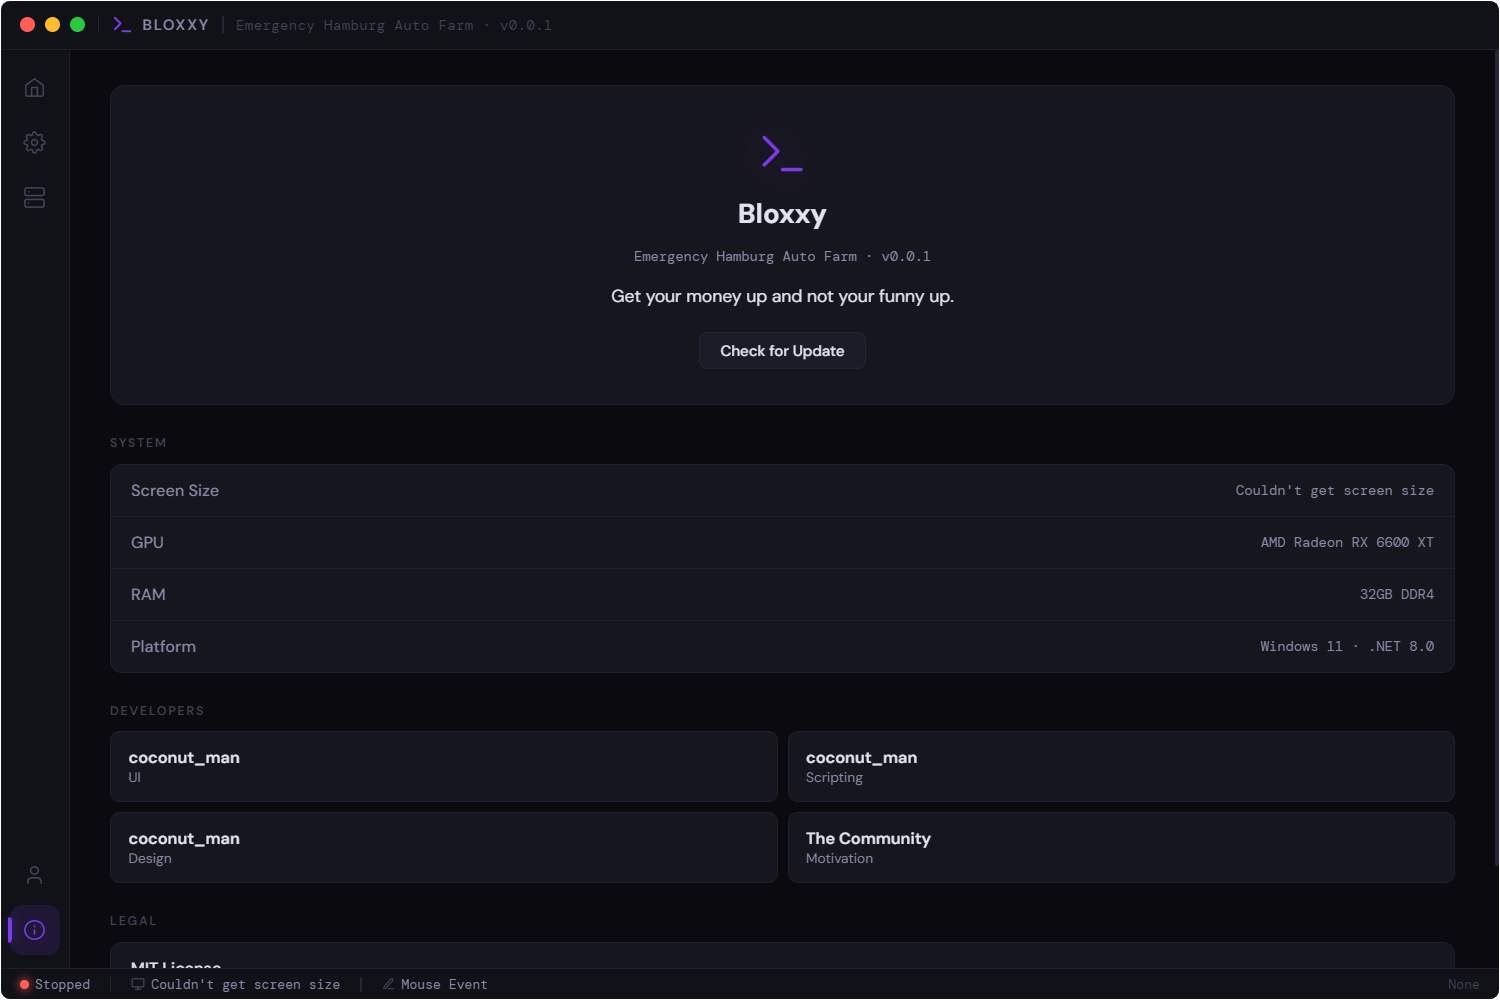Viewport: 1500px width, 1000px height.
Task: Click the Bloxxy terminal logo in title bar
Action: click(x=122, y=25)
